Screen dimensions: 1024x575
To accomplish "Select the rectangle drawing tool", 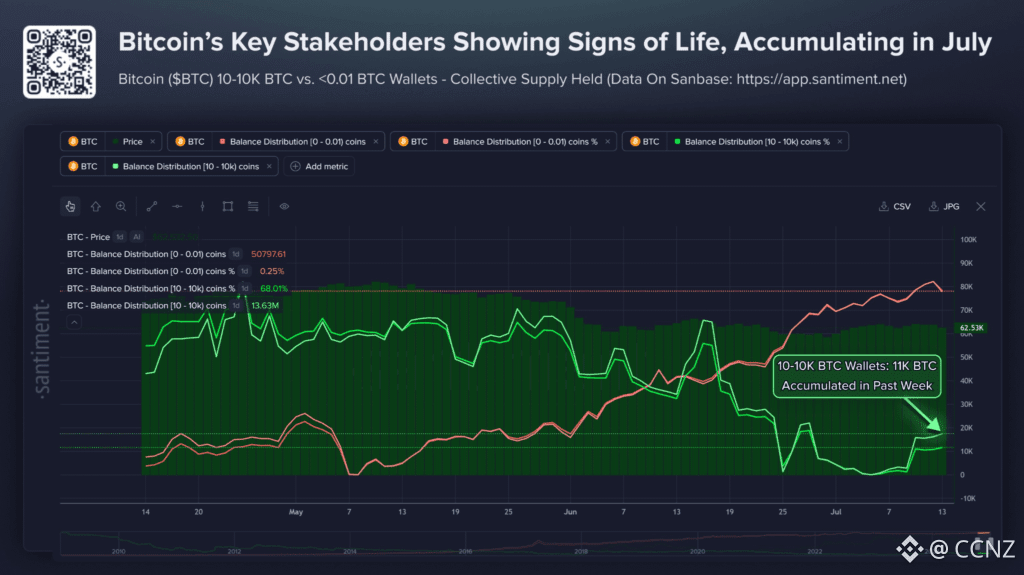I will (x=227, y=206).
